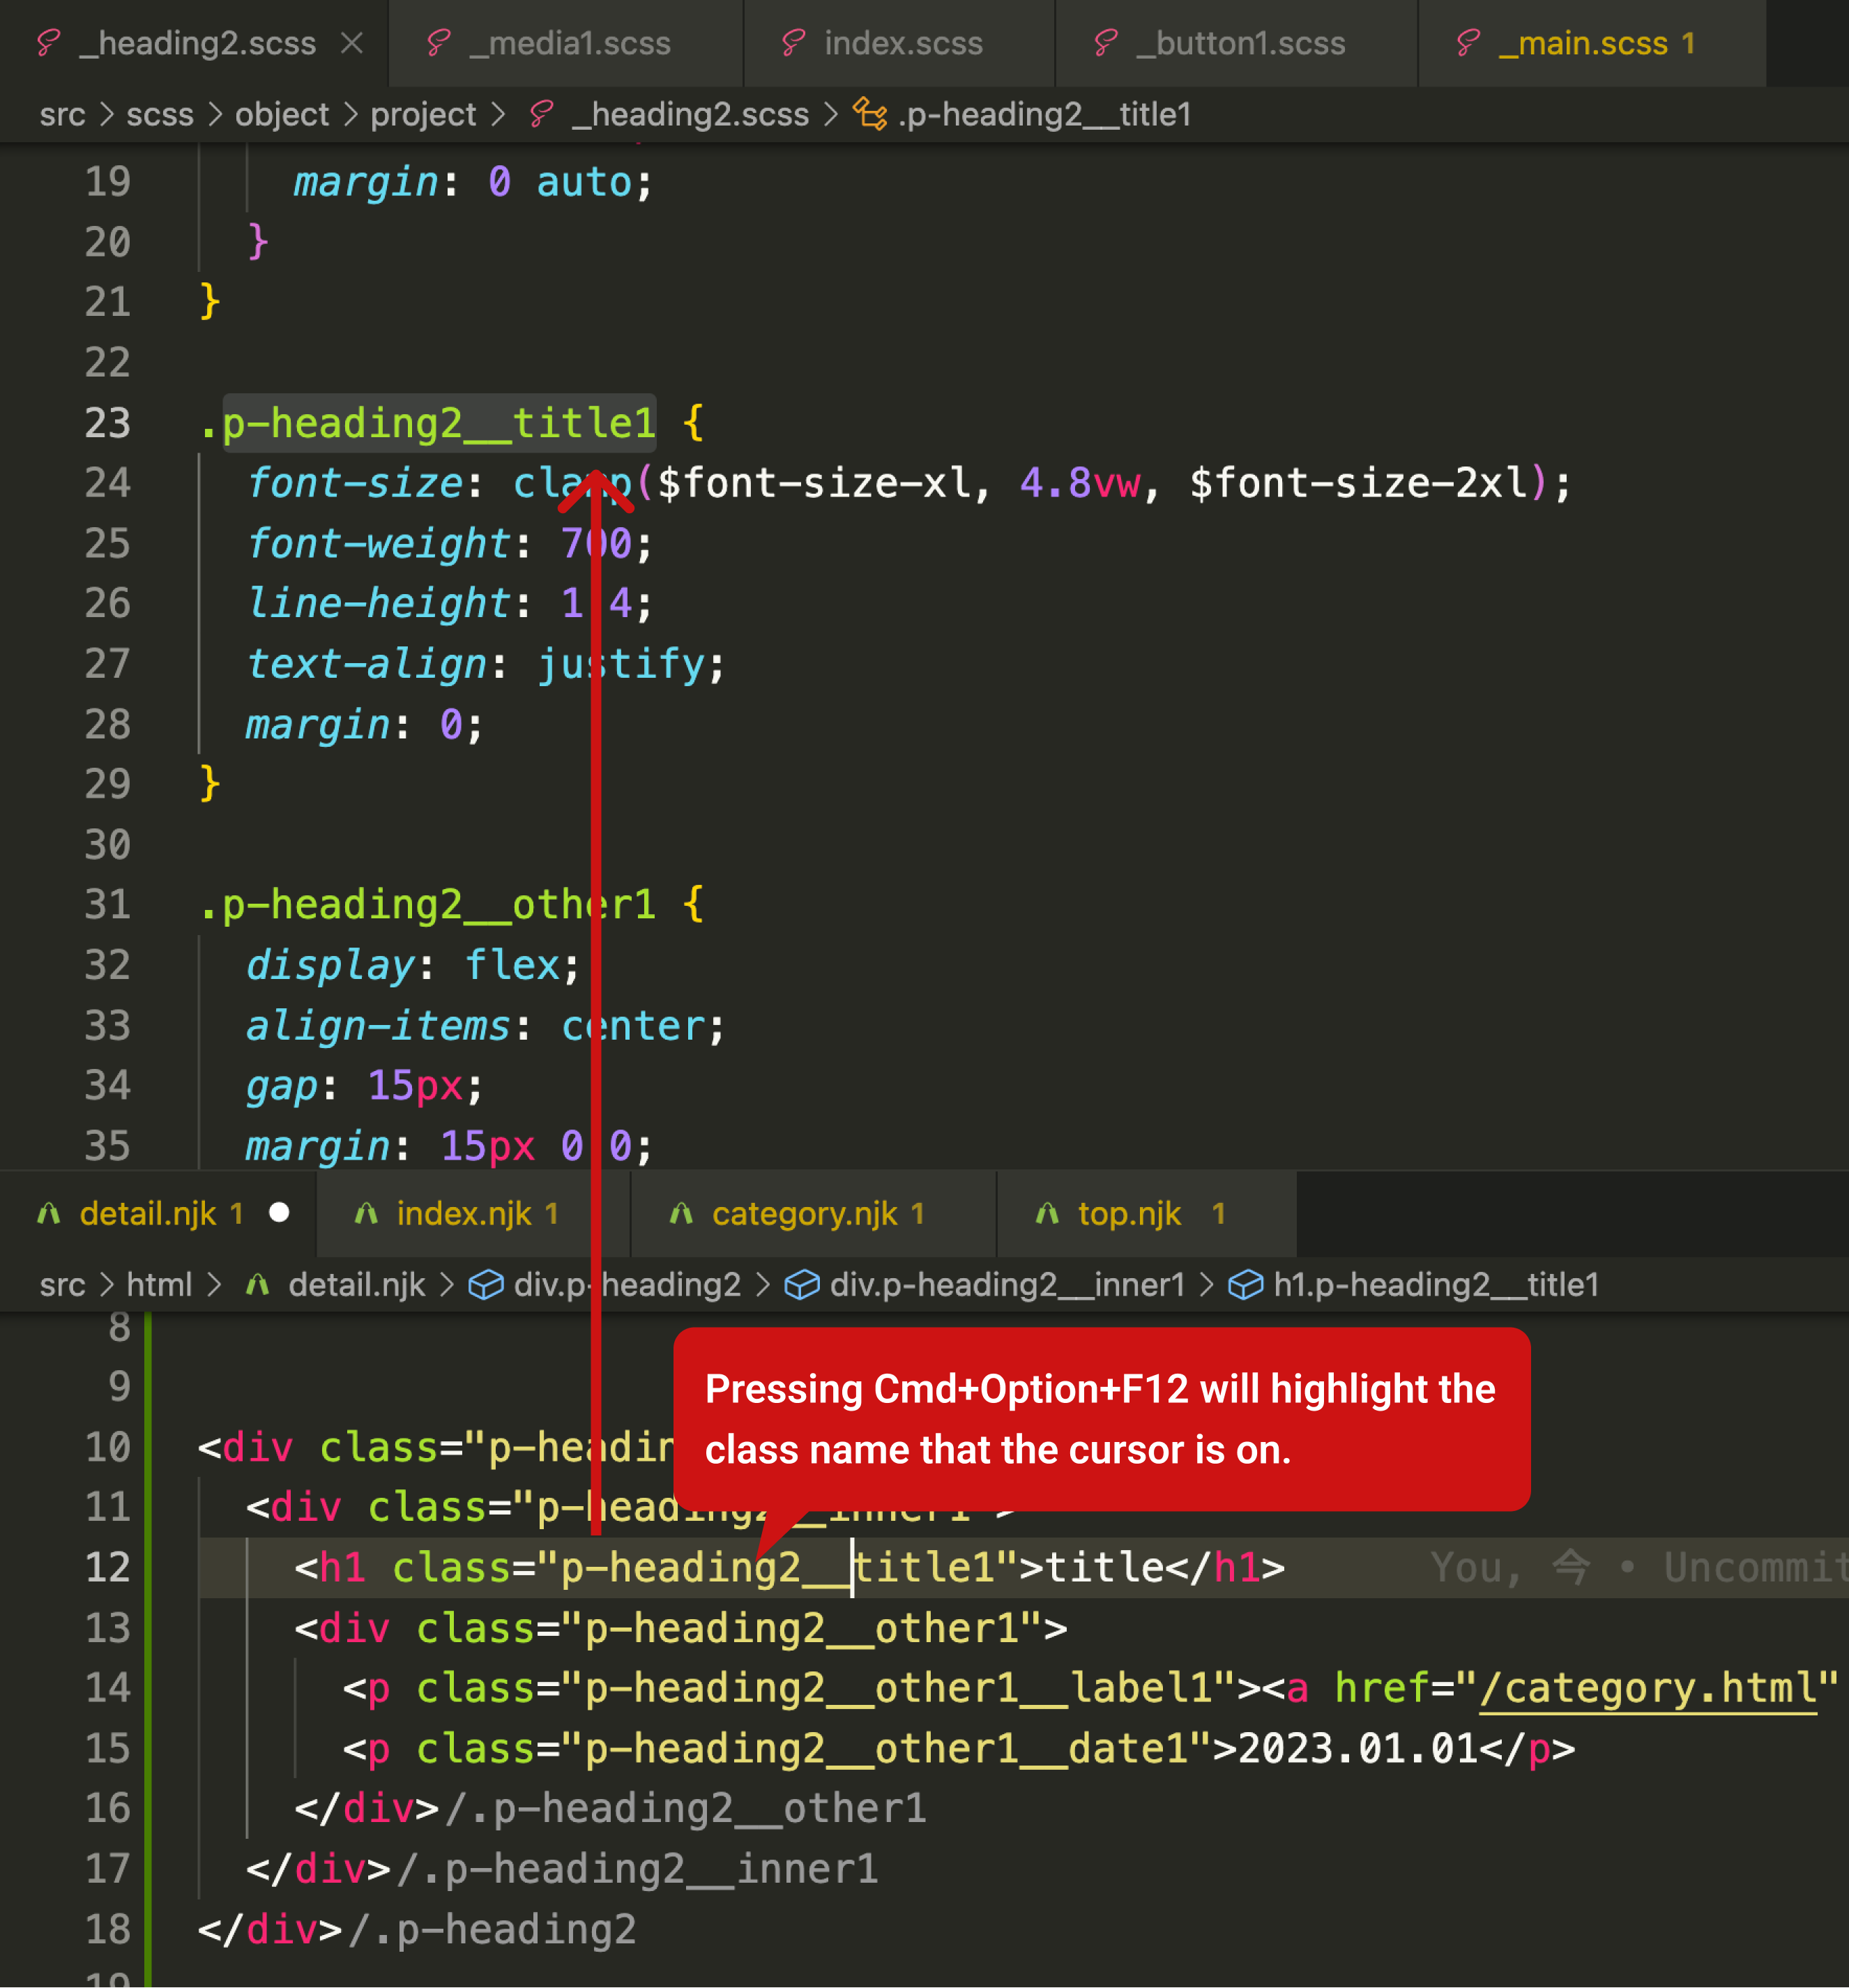Click line number 23 in scss editor
Screen dimensions: 1849x1988
(108, 423)
